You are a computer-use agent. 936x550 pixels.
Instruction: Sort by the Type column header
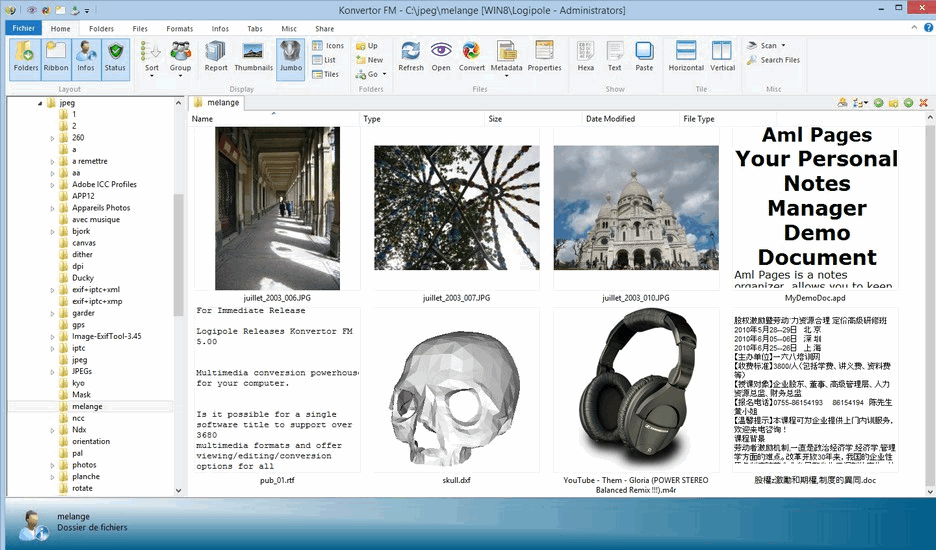pos(423,119)
